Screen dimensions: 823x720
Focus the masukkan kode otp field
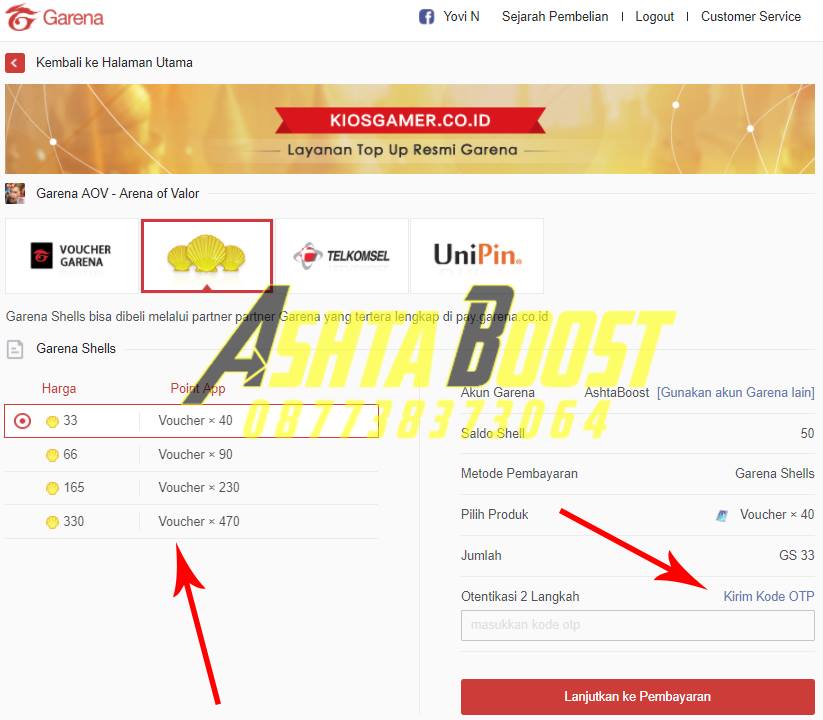638,625
